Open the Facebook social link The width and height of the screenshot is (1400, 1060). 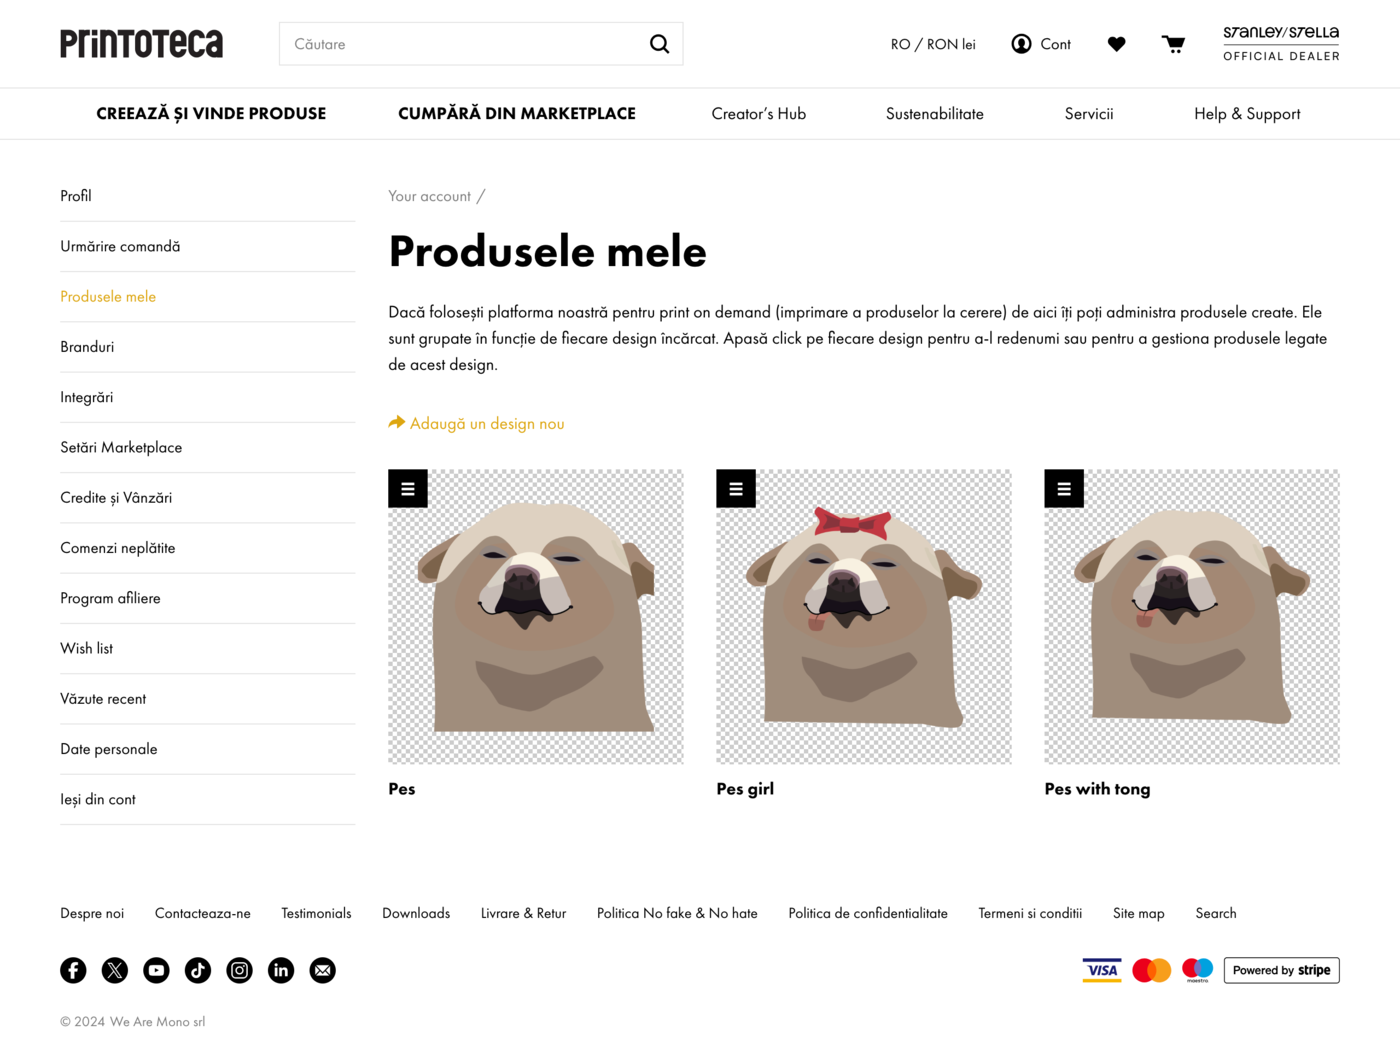(x=73, y=970)
